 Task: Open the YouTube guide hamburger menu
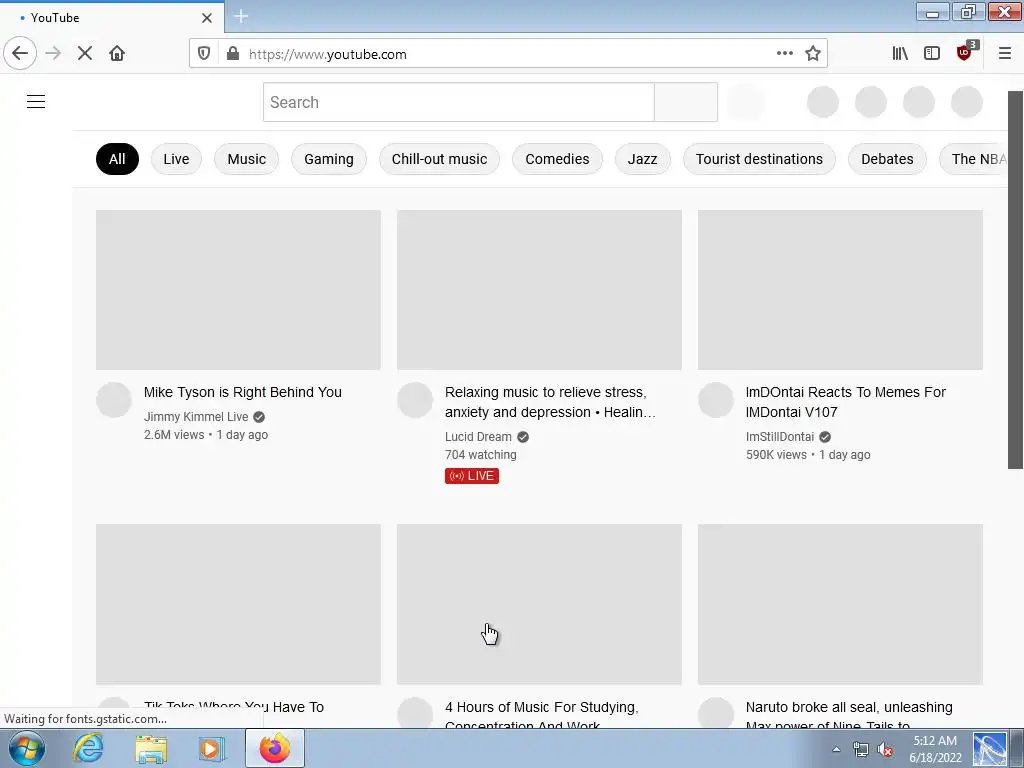(x=36, y=102)
